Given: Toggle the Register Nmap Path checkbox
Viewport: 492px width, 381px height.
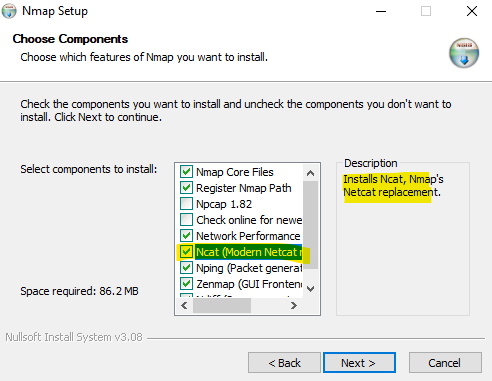Looking at the screenshot, I should pyautogui.click(x=186, y=188).
